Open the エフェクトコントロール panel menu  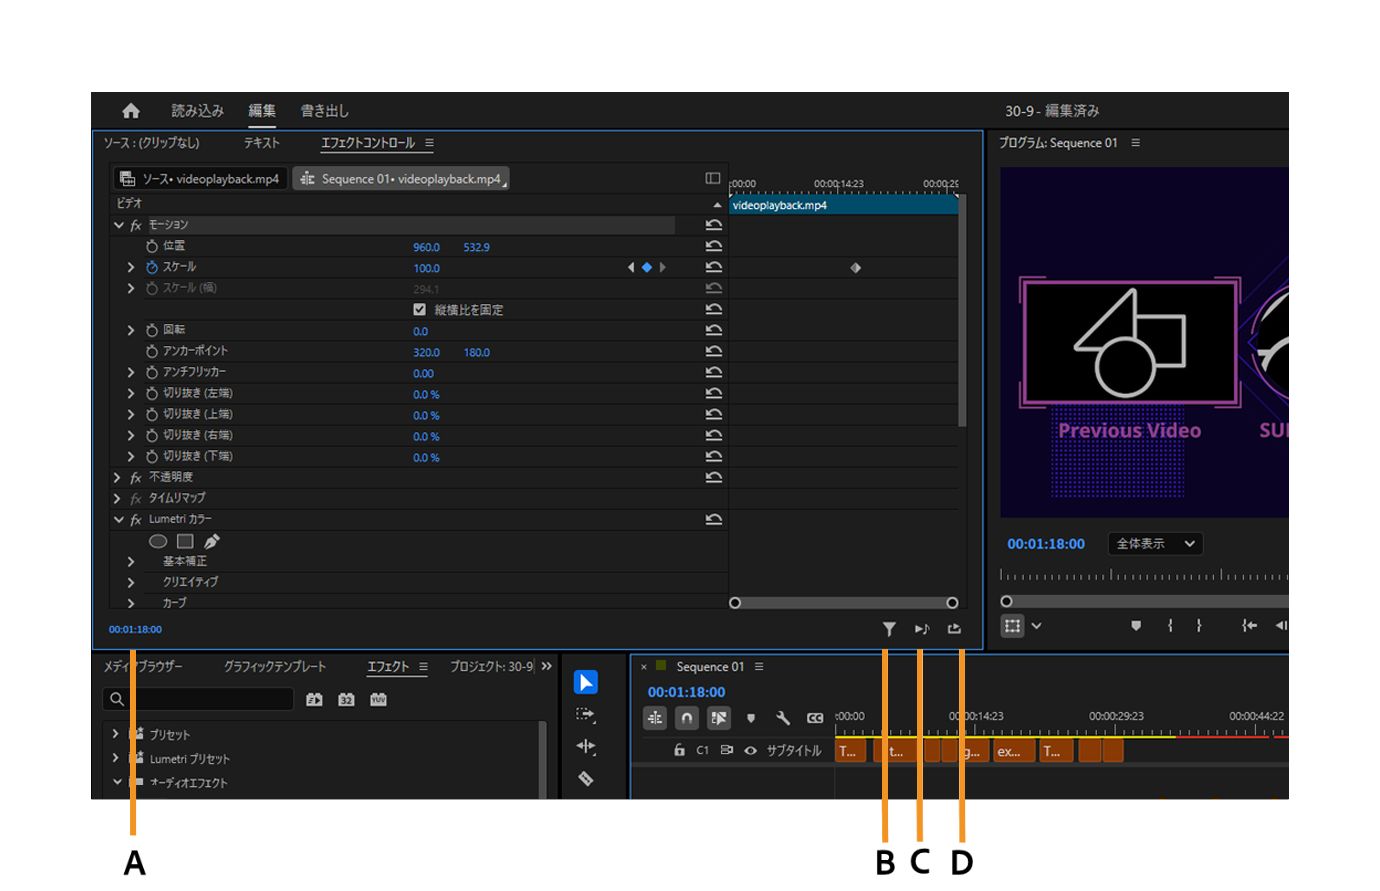(x=429, y=143)
